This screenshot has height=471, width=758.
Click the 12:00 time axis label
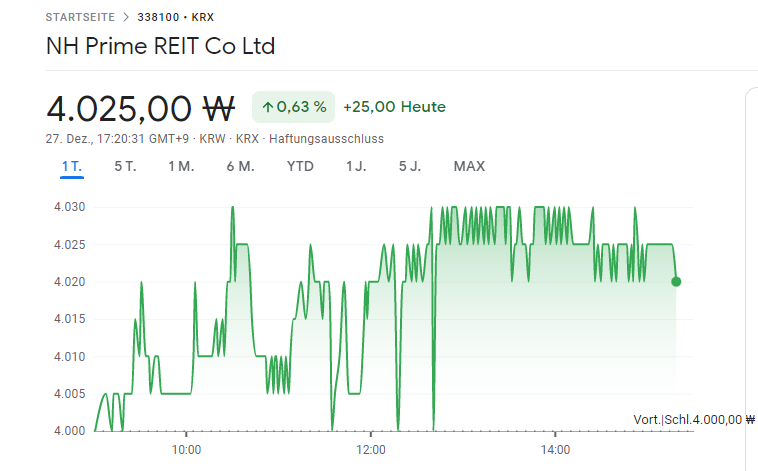(371, 450)
